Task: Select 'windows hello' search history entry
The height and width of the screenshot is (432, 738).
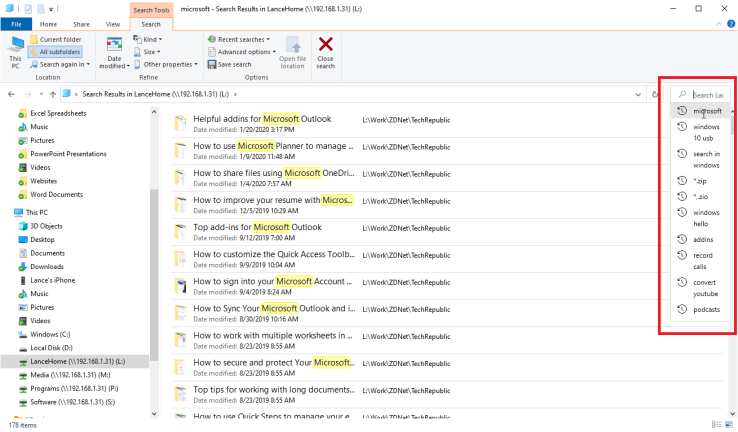Action: [701, 218]
